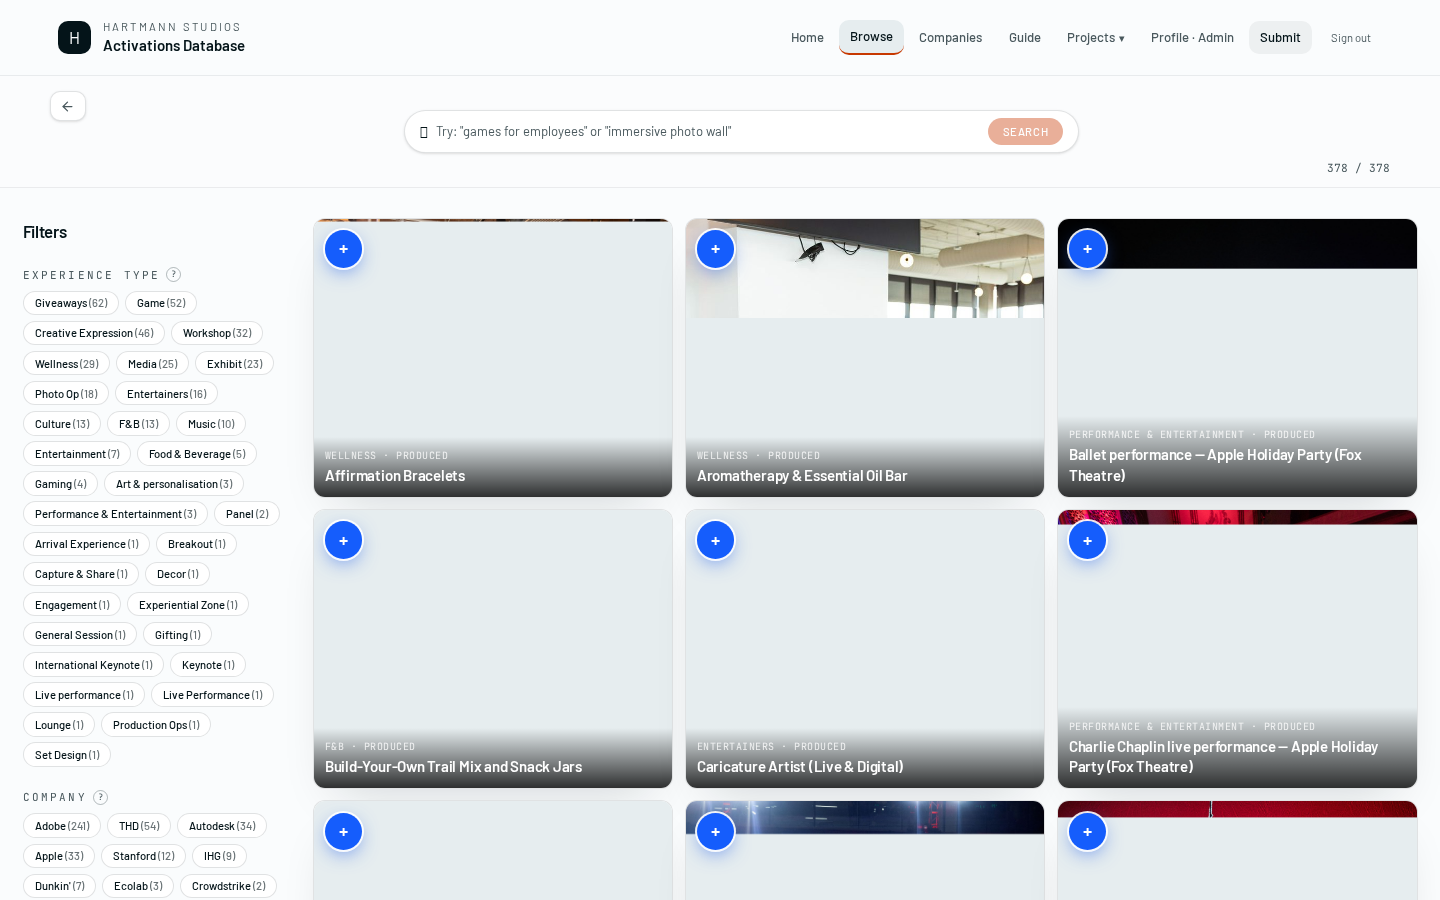Open Charlie Chaplin live performance card title
Screen dimensions: 1440x900
click(1223, 757)
